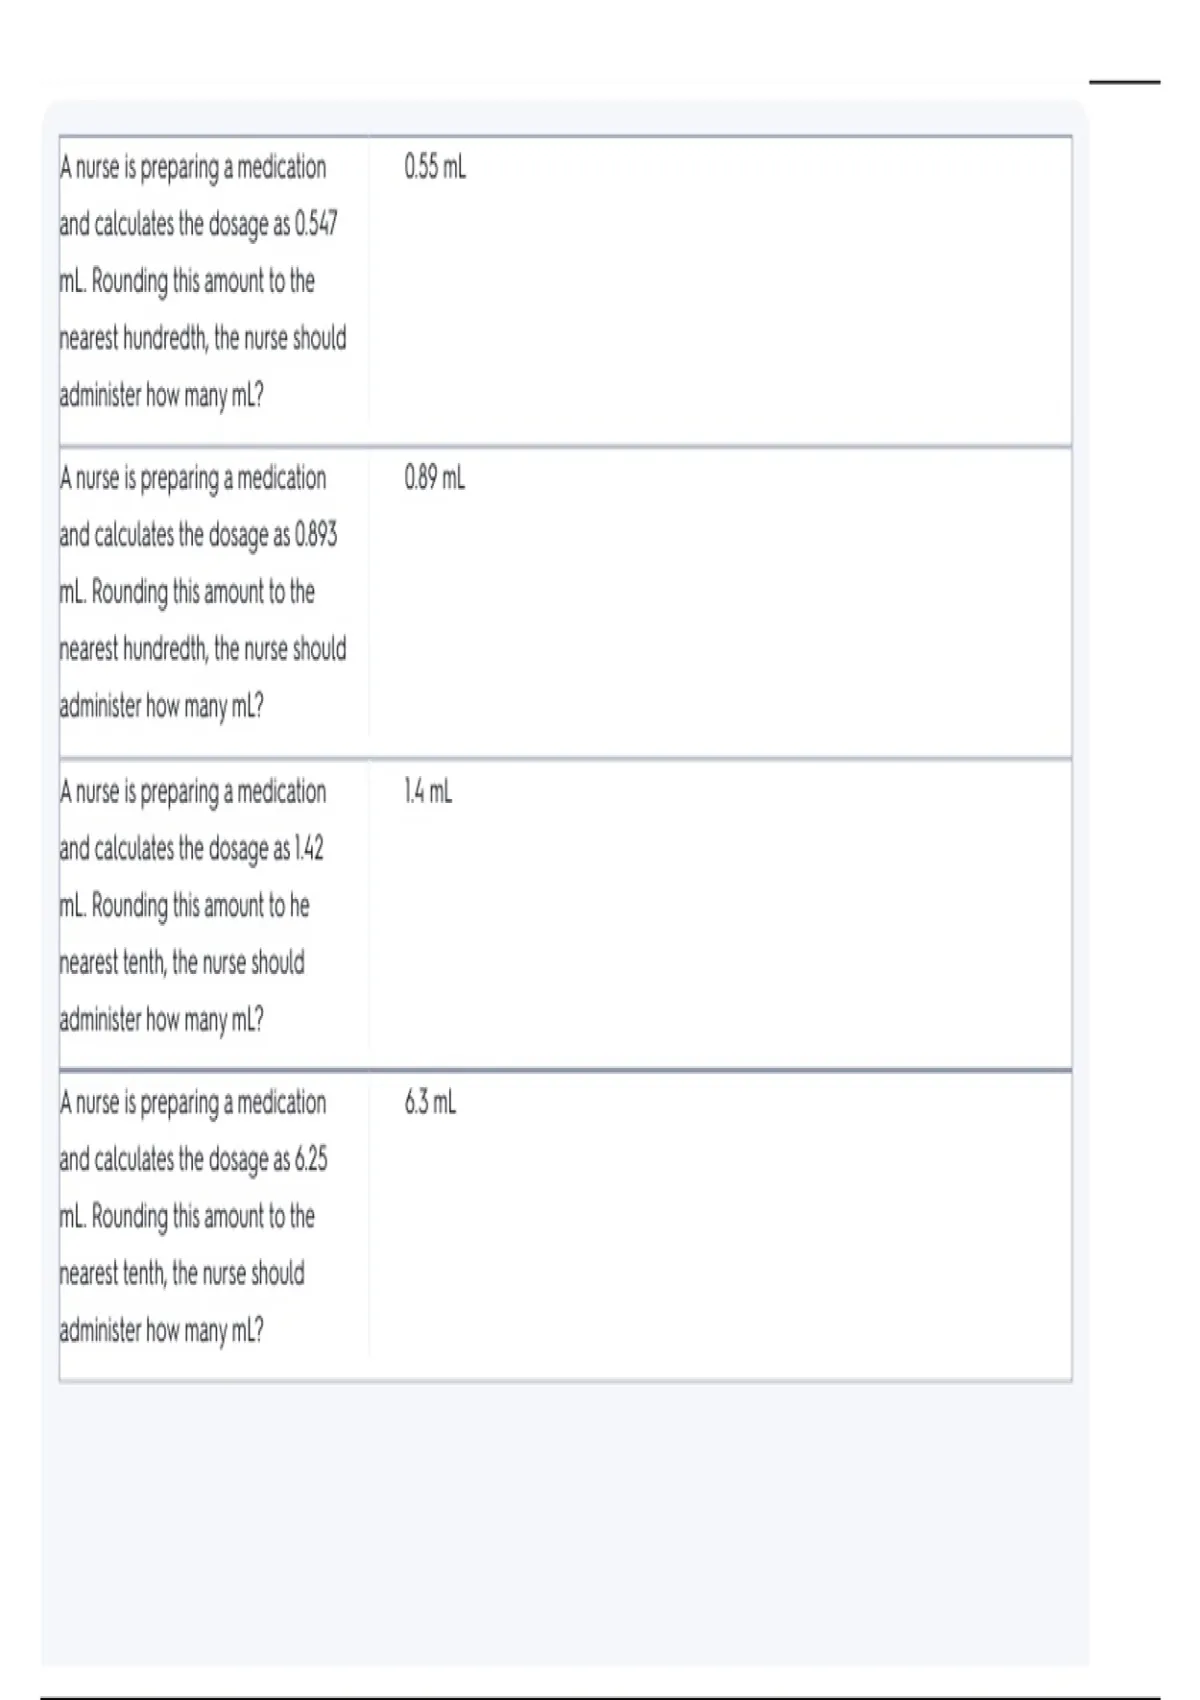Select the "0.89 mL" answer text
1200x1700 pixels.
435,479
